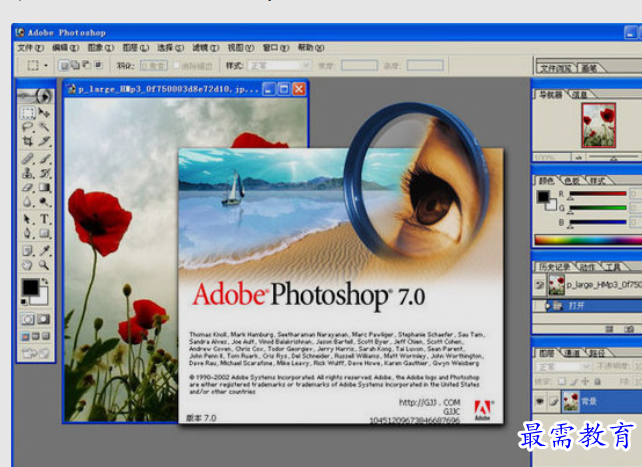Select the Slice tool
Image resolution: width=642 pixels, height=467 pixels.
point(44,141)
